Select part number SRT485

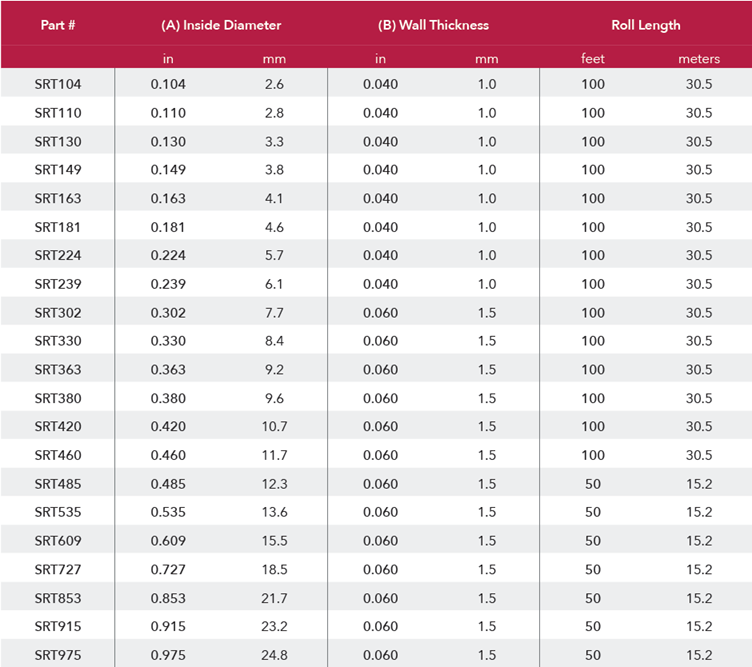[58, 484]
